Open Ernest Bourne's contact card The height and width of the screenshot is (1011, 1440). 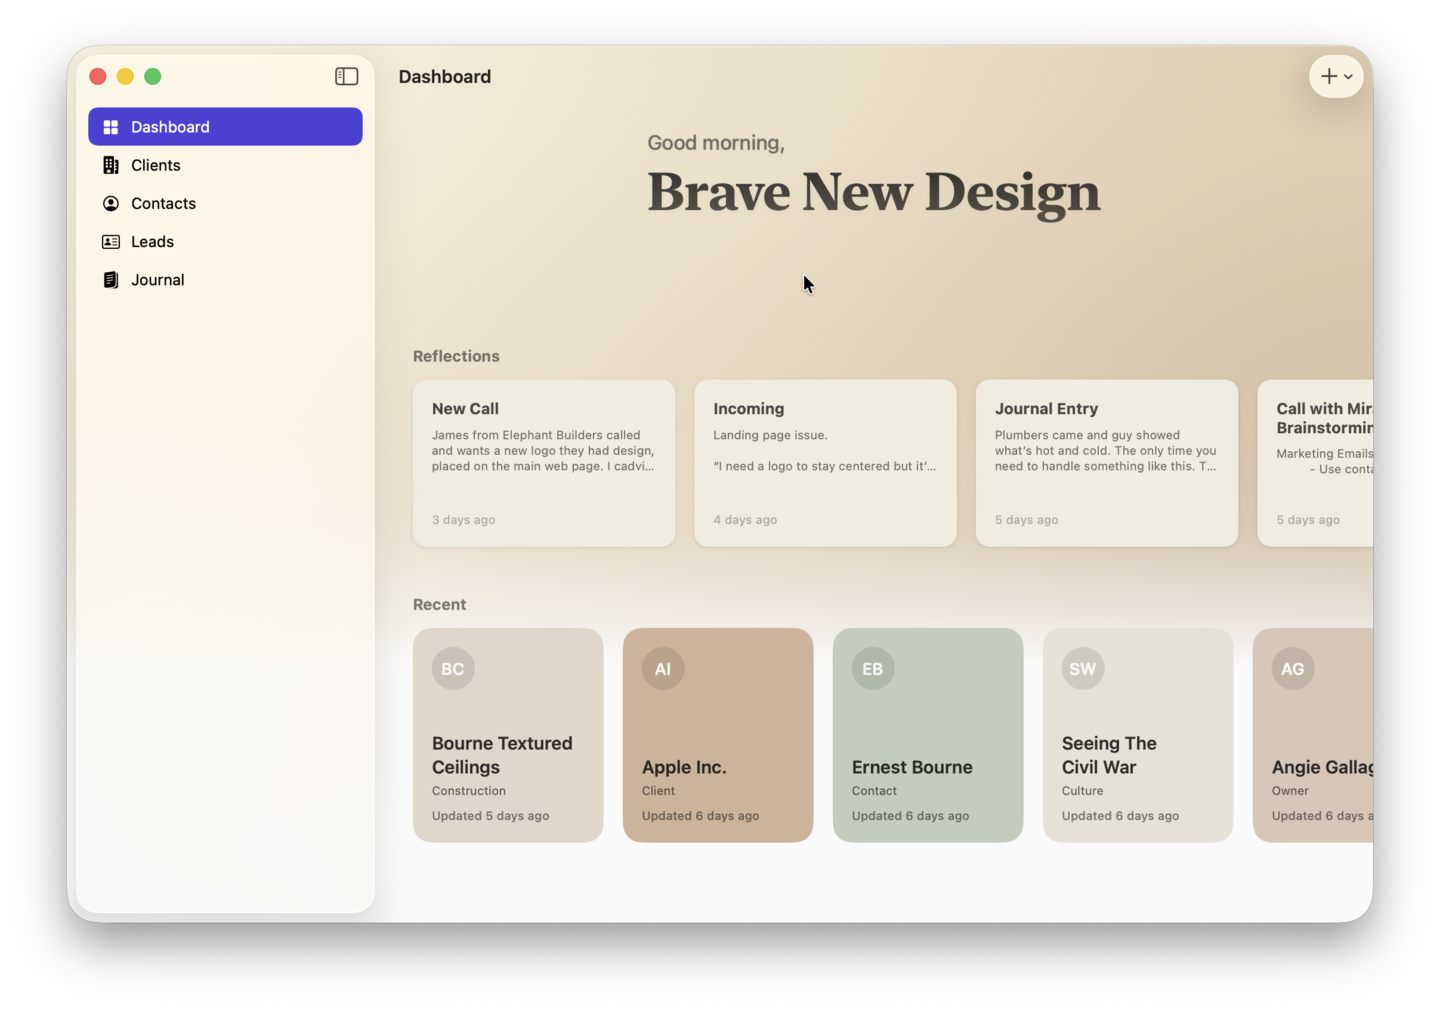coord(927,734)
